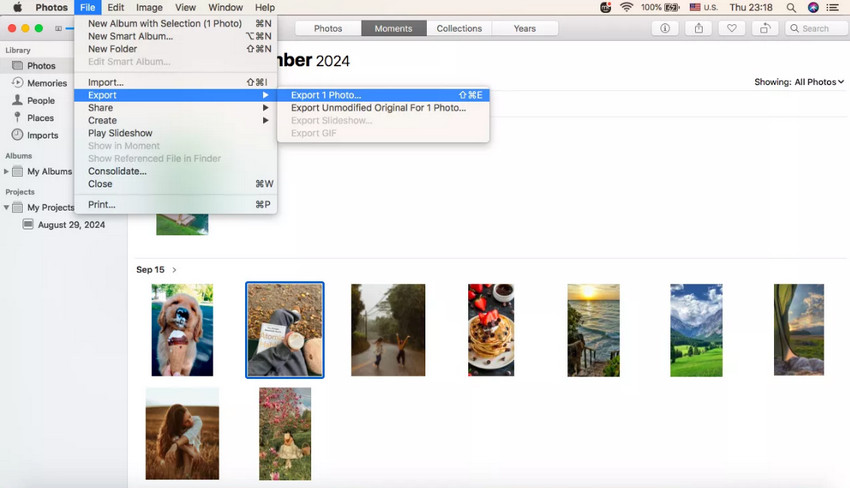Image resolution: width=850 pixels, height=488 pixels.
Task: Open Siri from the menu bar
Action: 813,7
